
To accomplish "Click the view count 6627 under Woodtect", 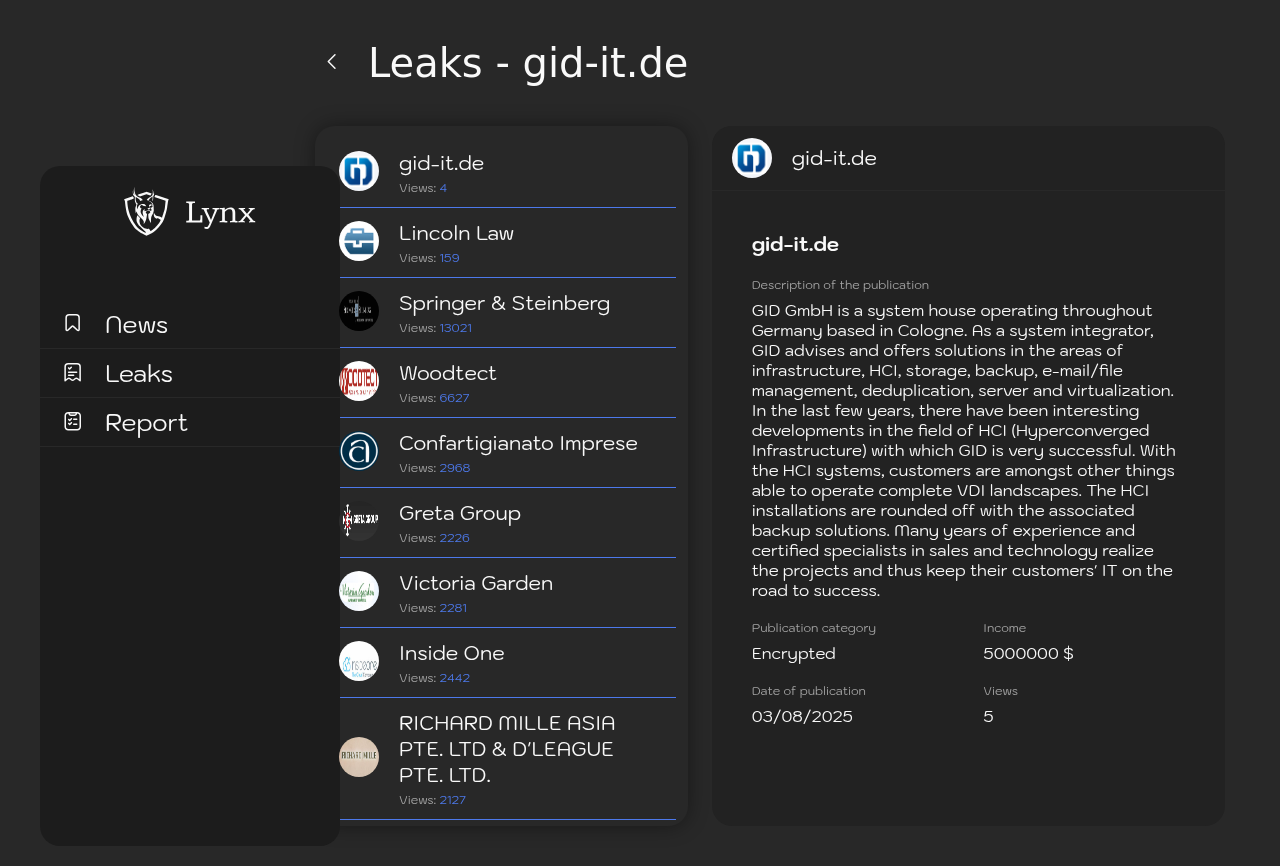I will [x=454, y=398].
